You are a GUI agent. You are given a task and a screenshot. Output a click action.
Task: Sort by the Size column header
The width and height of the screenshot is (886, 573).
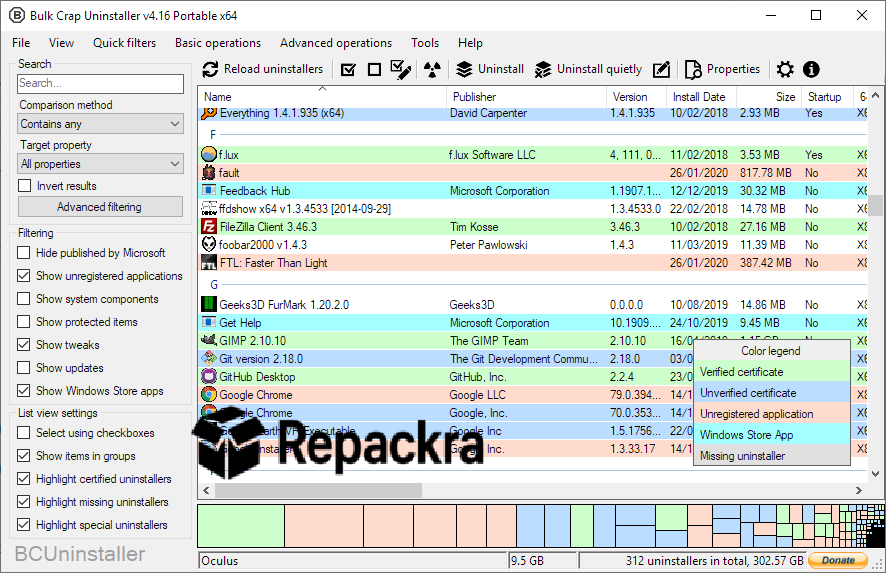click(x=769, y=97)
